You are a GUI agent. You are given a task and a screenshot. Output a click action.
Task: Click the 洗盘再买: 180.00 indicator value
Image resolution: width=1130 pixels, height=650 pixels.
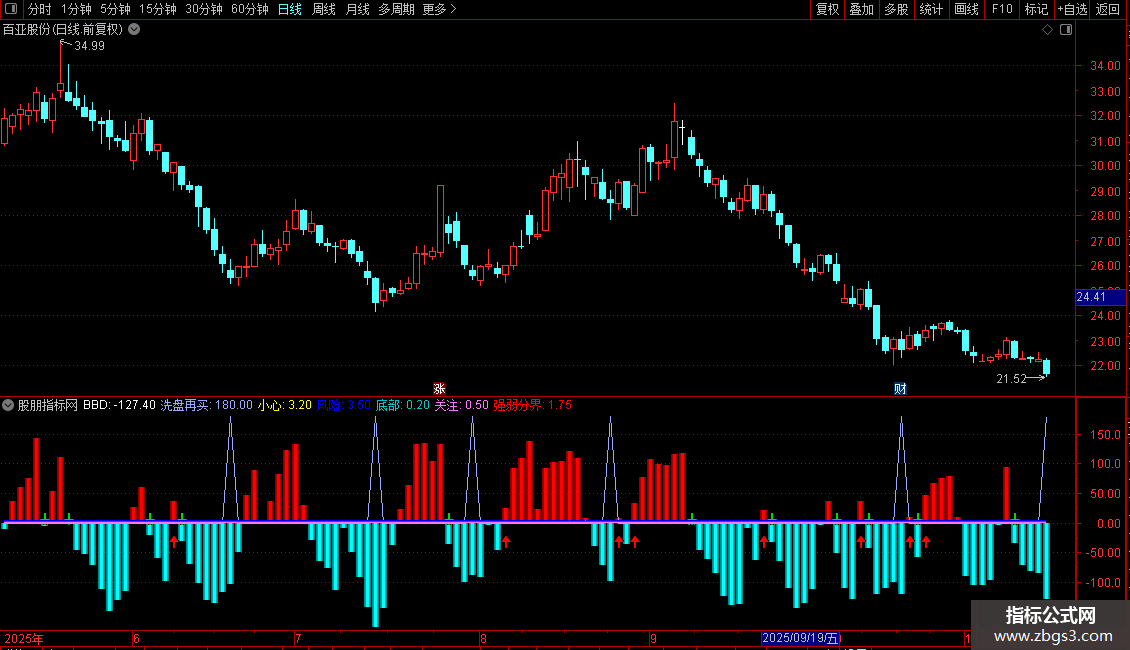click(x=206, y=405)
